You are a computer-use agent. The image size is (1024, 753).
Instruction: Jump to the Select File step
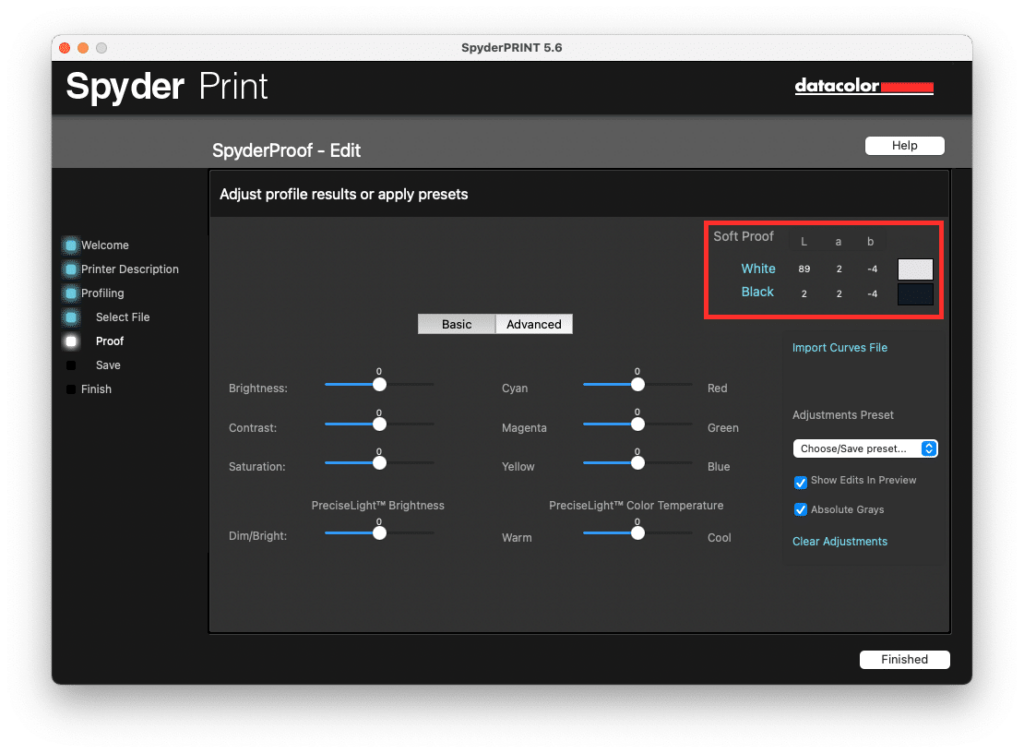coord(123,317)
